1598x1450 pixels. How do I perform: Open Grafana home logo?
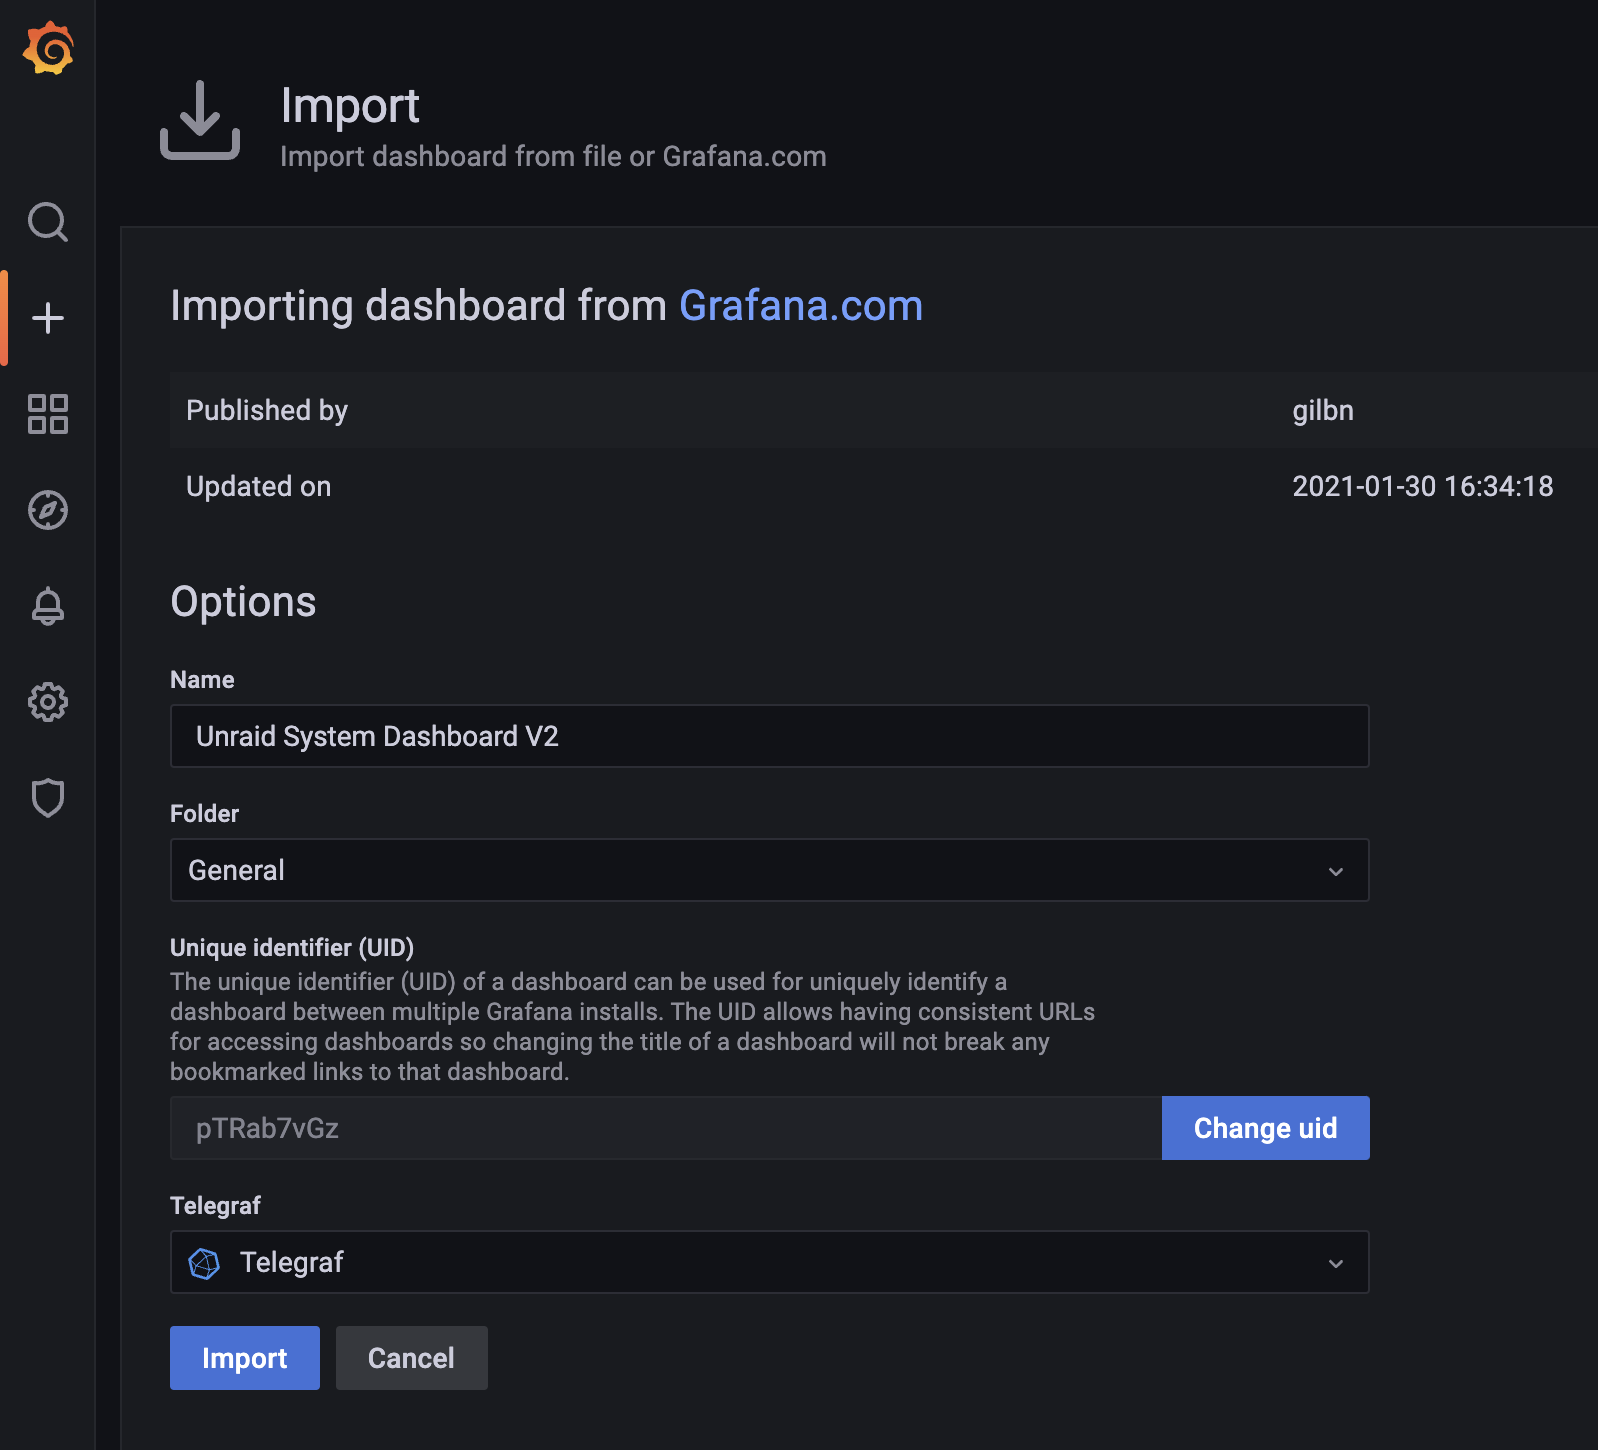click(x=48, y=48)
